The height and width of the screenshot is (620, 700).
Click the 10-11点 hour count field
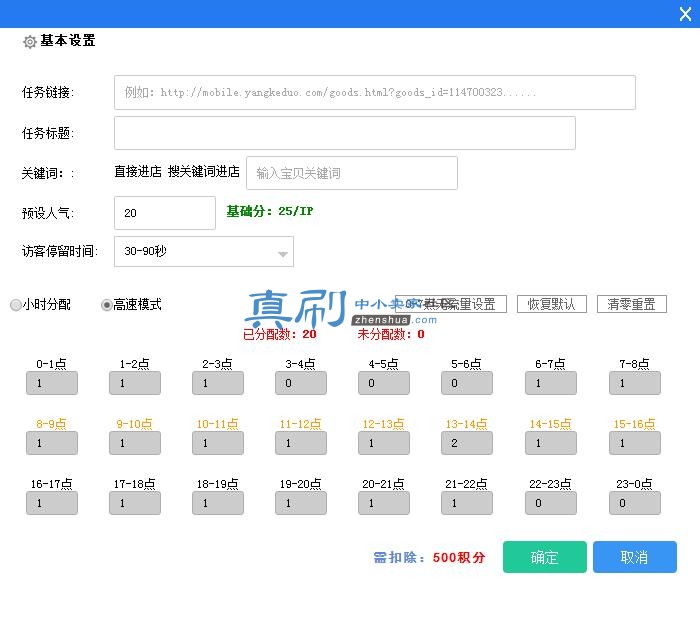(218, 443)
